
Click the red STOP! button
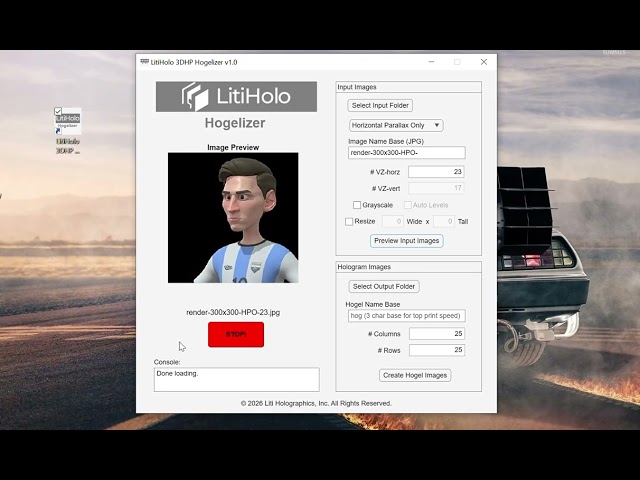click(x=236, y=335)
